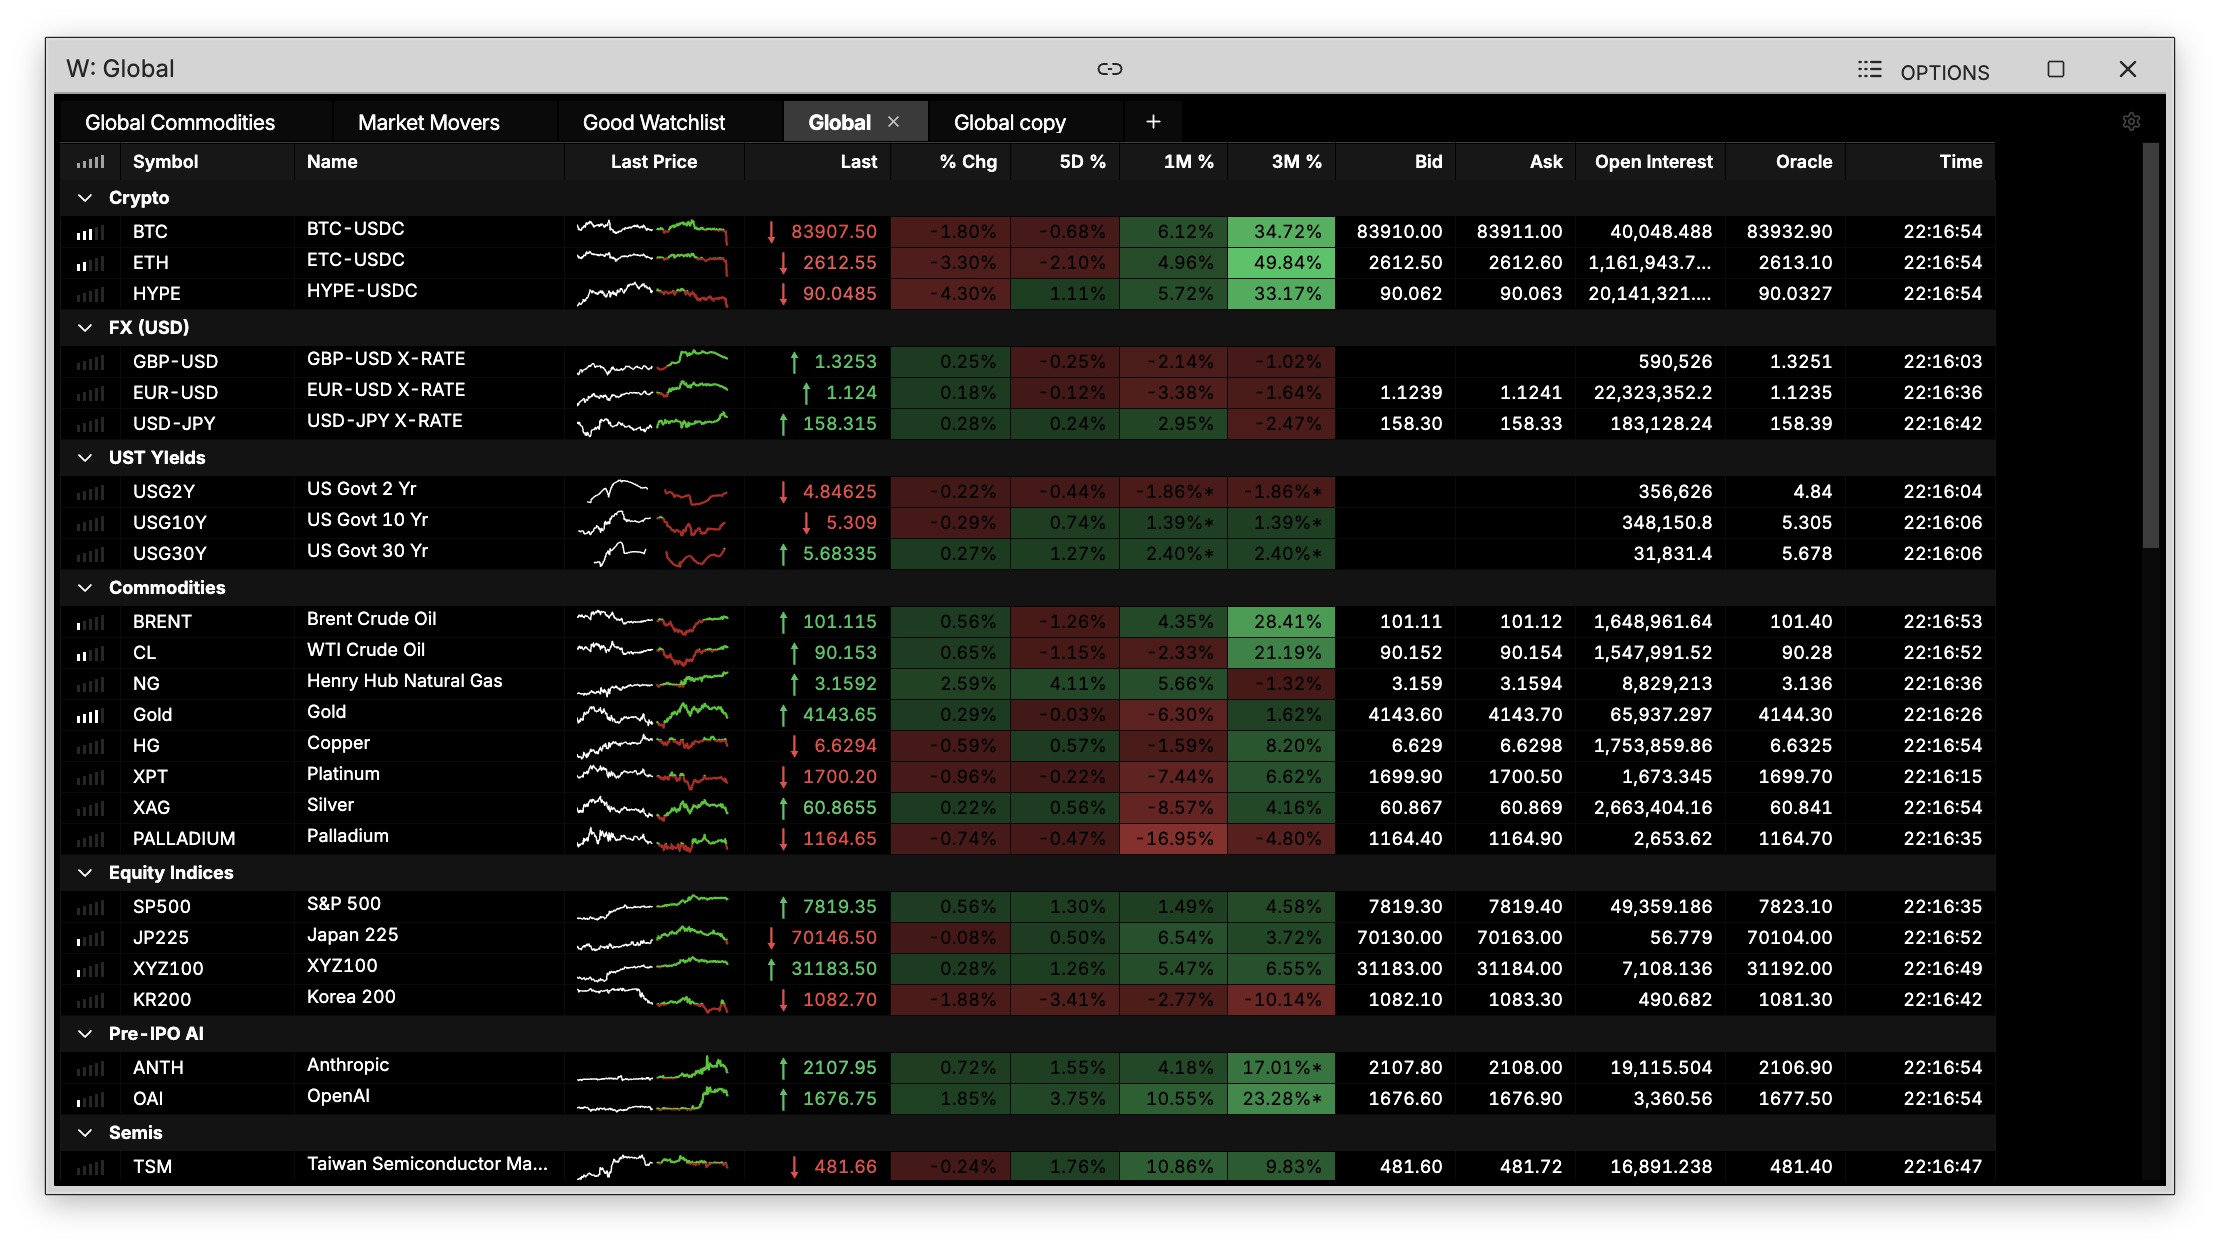Select ETH 3M % cell 49.84%
The height and width of the screenshot is (1248, 2220).
(1282, 263)
